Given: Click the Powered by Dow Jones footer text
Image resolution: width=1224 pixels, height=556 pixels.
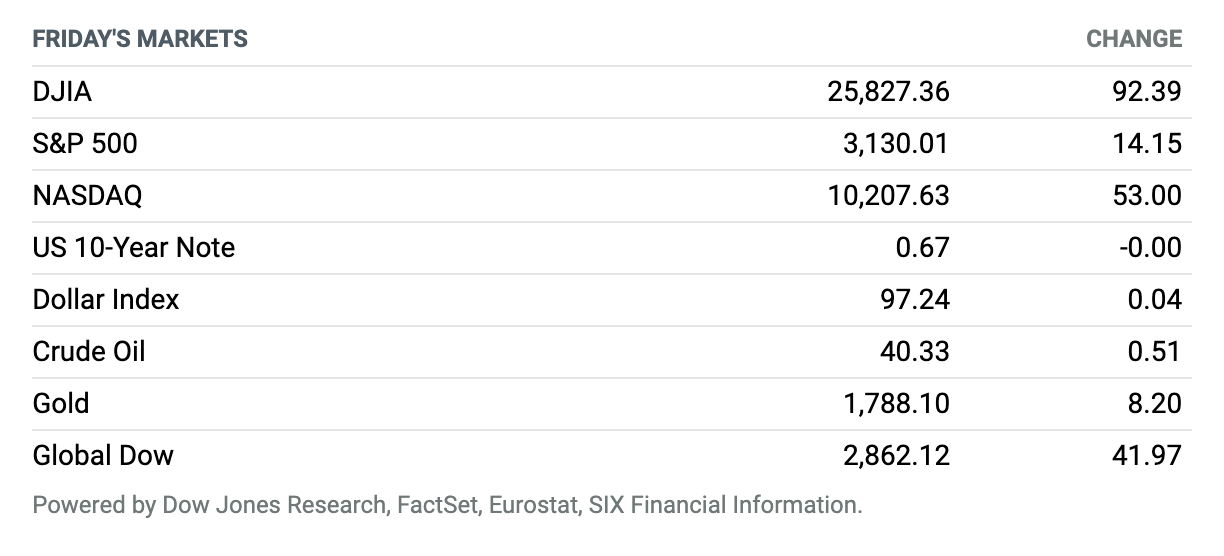Looking at the screenshot, I should coord(447,505).
